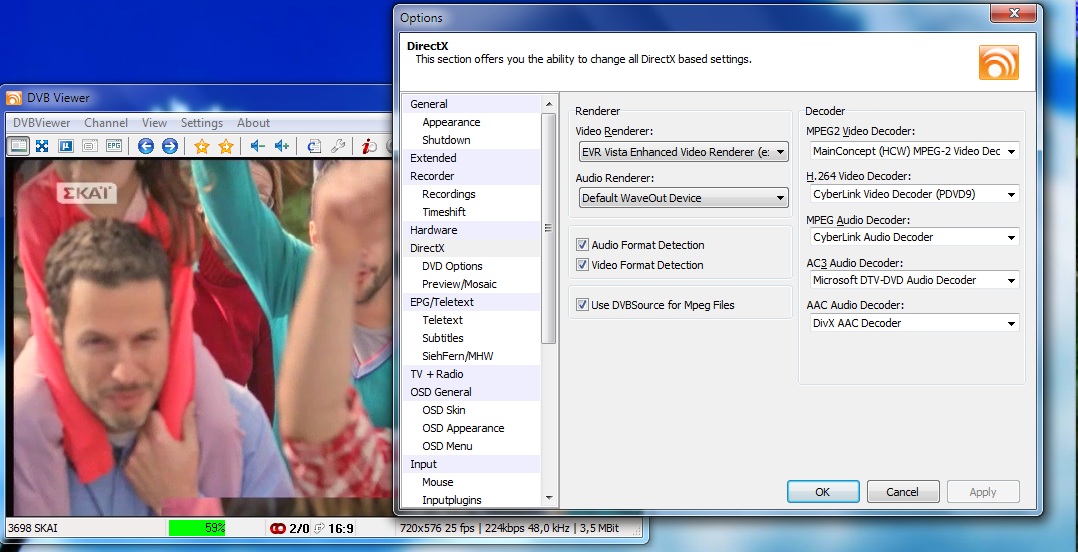
Task: Click the green 59% signal level bar
Action: (198, 528)
